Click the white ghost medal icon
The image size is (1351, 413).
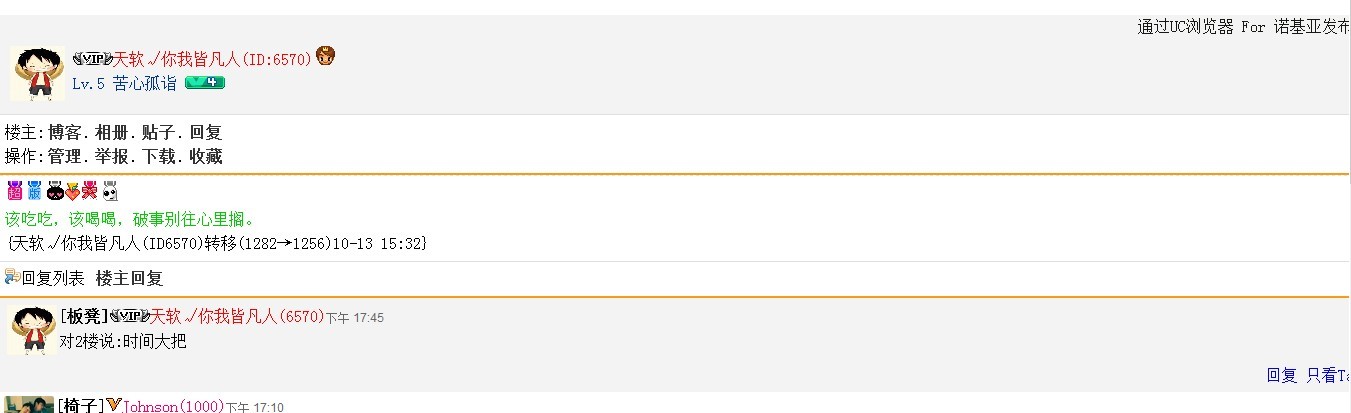[110, 191]
